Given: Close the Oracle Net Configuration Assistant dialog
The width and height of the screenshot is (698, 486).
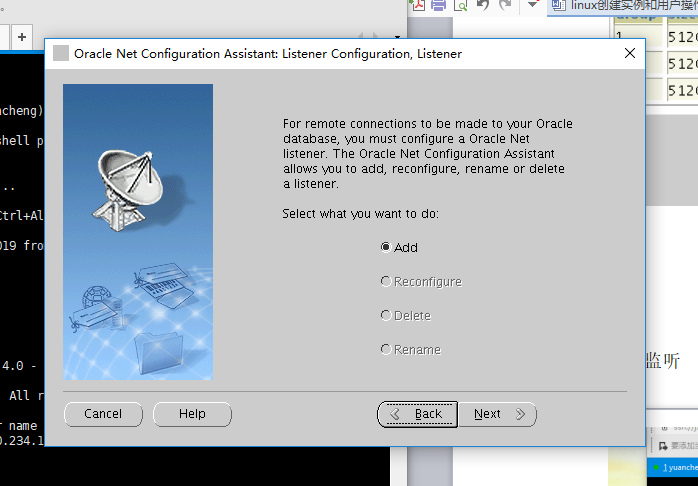Looking at the screenshot, I should (x=630, y=53).
